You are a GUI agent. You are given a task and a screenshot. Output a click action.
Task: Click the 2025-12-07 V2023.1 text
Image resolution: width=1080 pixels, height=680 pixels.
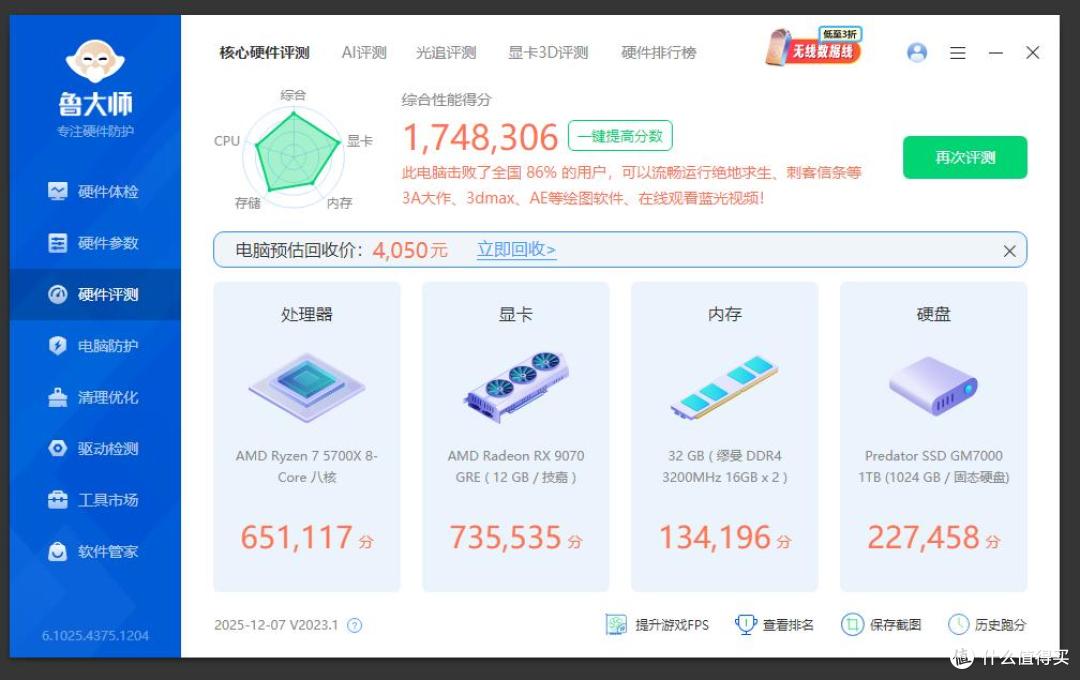pos(276,625)
